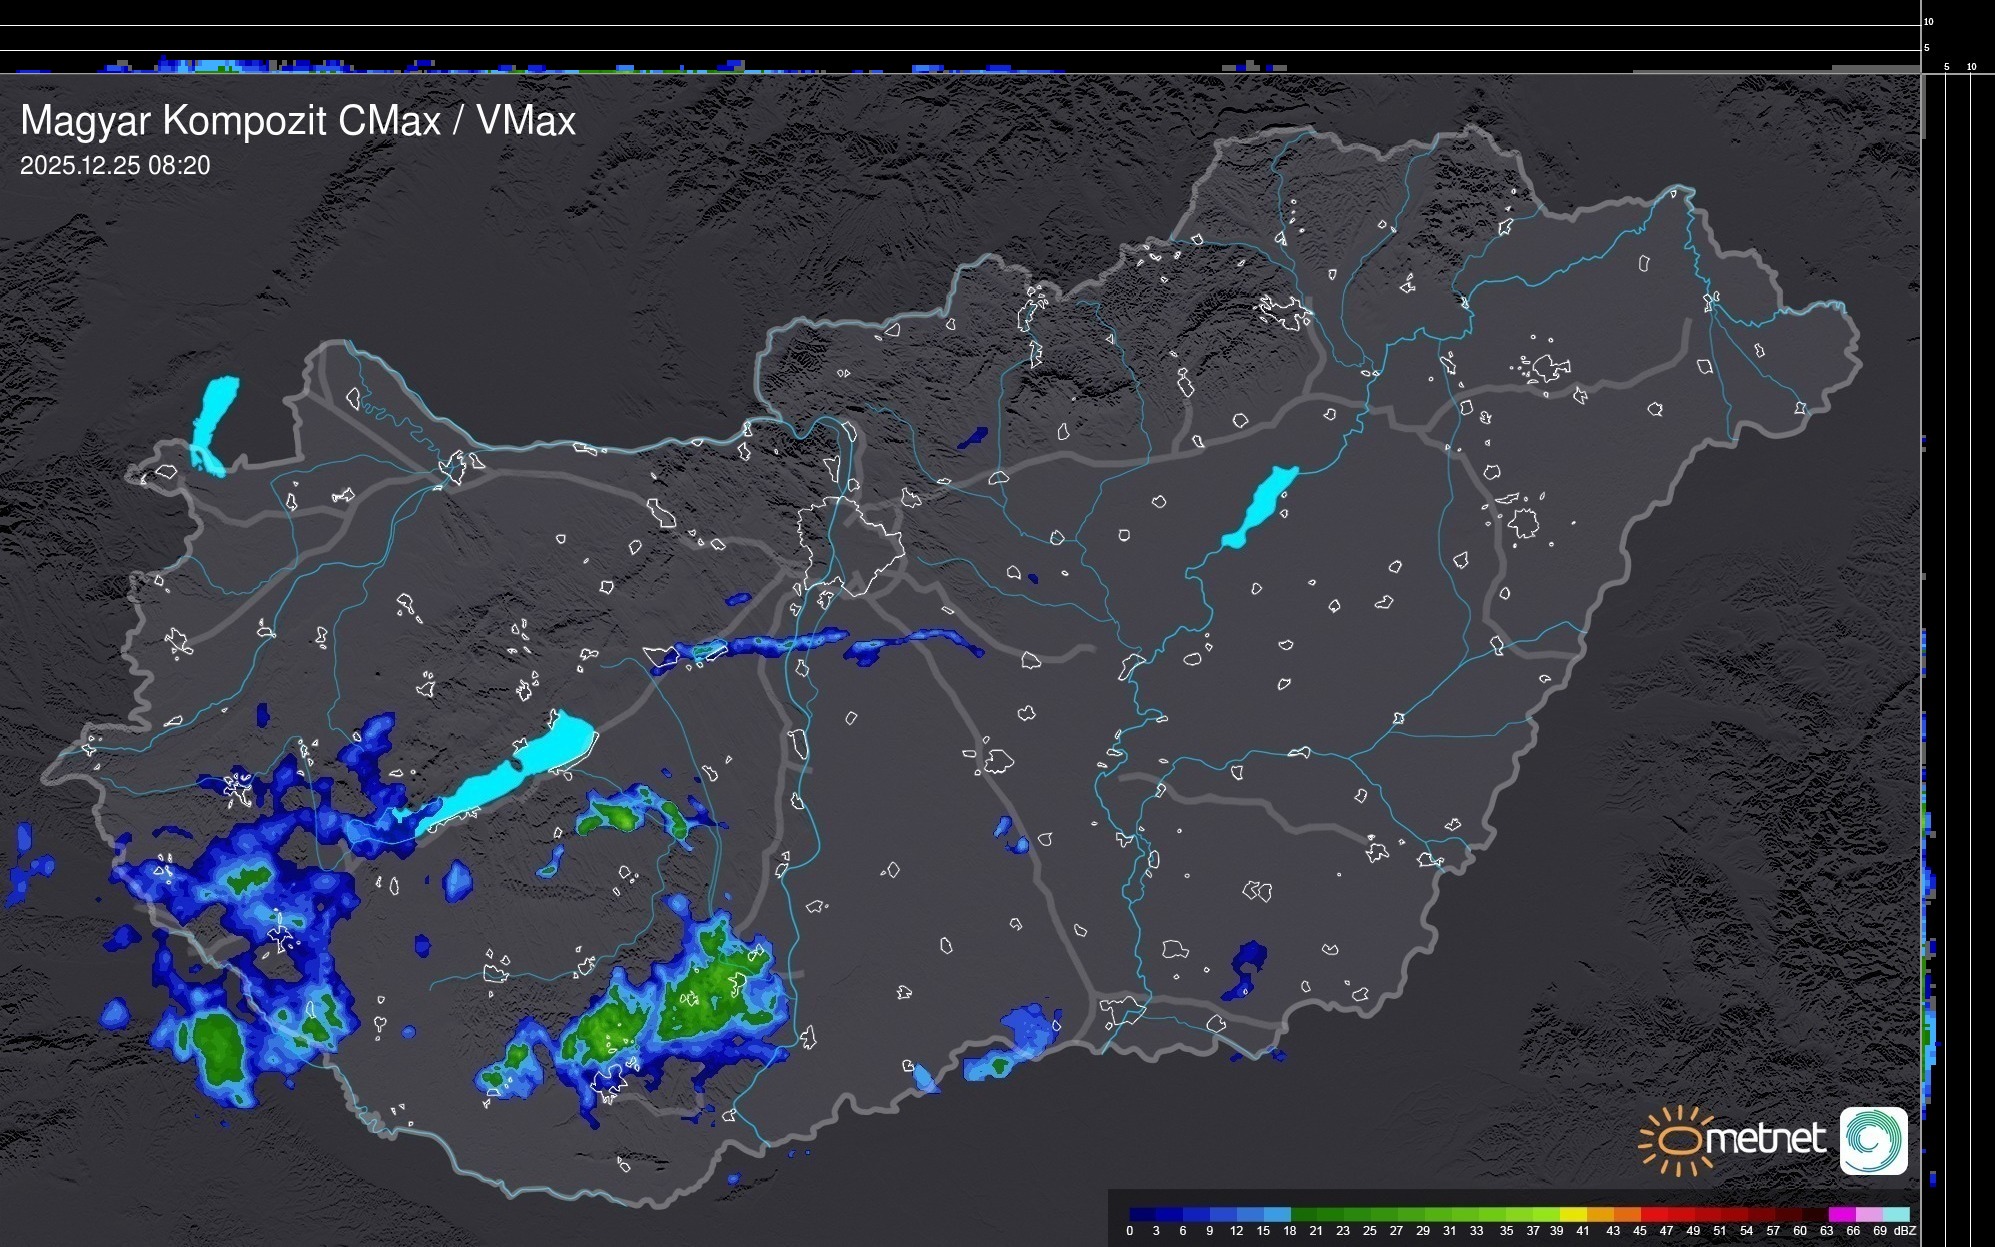Click the metnet wordmark text

coord(1764,1139)
